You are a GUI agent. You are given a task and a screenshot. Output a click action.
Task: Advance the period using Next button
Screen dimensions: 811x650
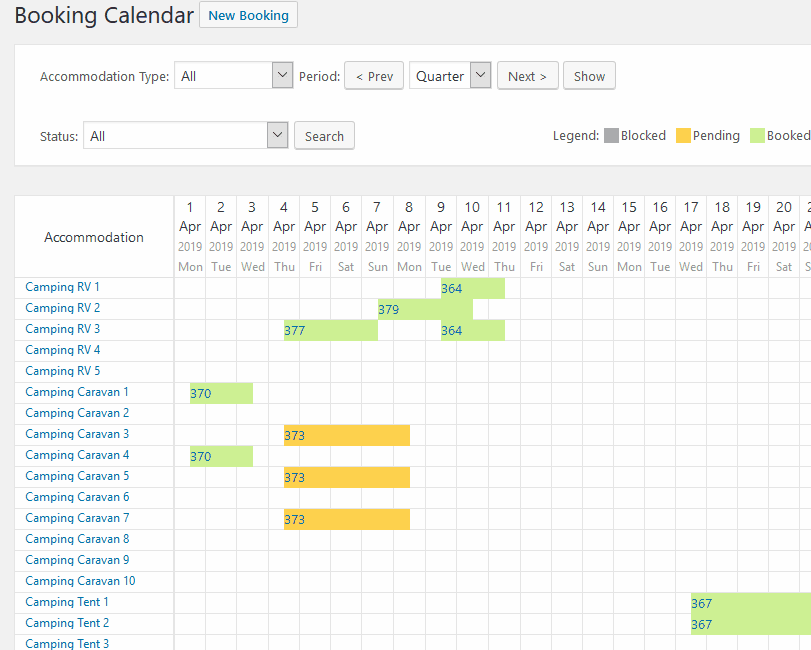[x=527, y=75]
